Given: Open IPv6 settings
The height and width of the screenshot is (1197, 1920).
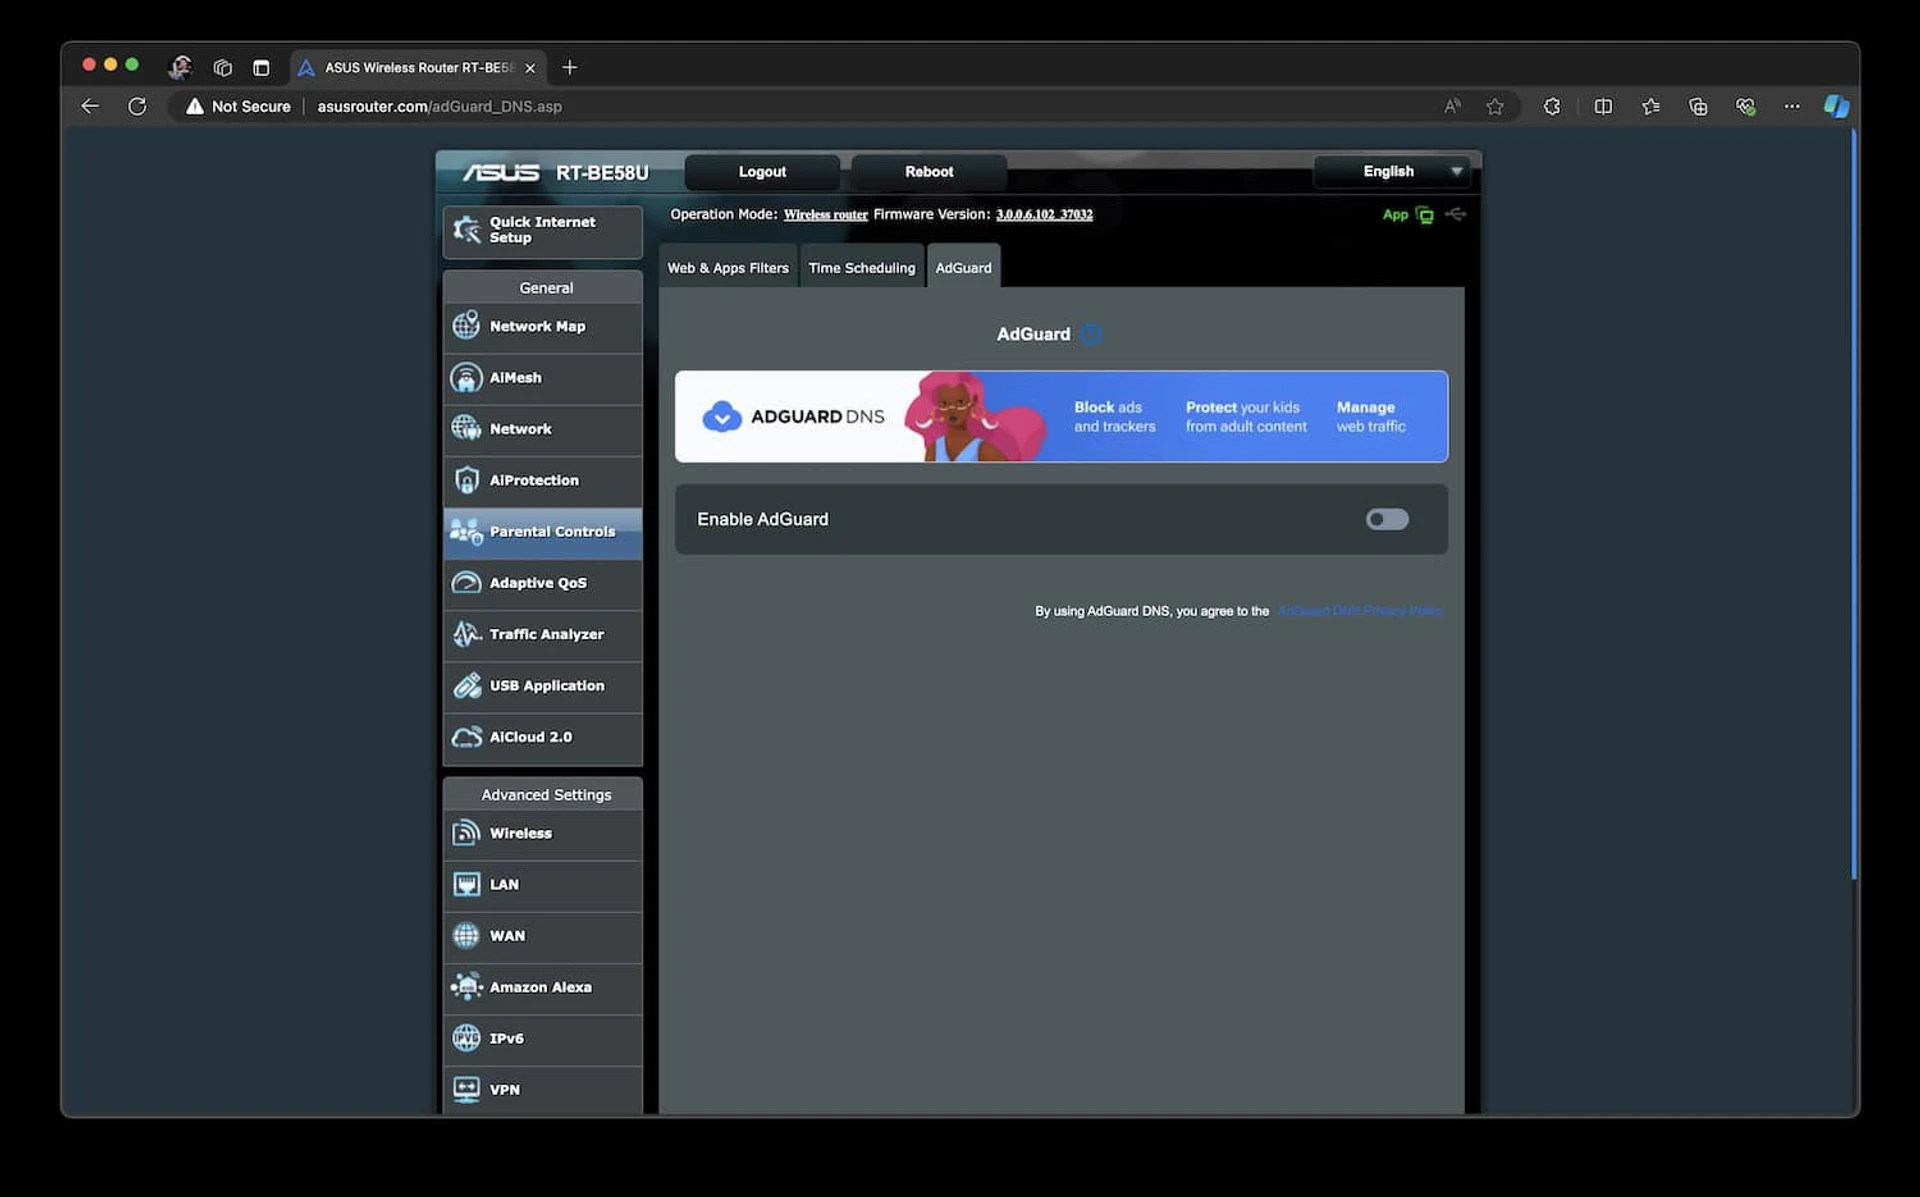Looking at the screenshot, I should 543,1039.
